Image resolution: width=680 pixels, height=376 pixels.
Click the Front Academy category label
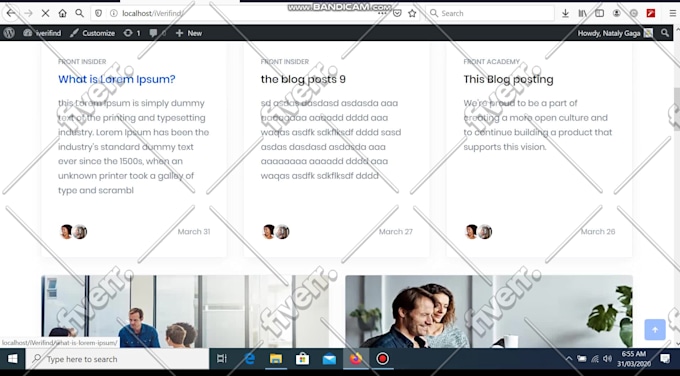tap(491, 62)
